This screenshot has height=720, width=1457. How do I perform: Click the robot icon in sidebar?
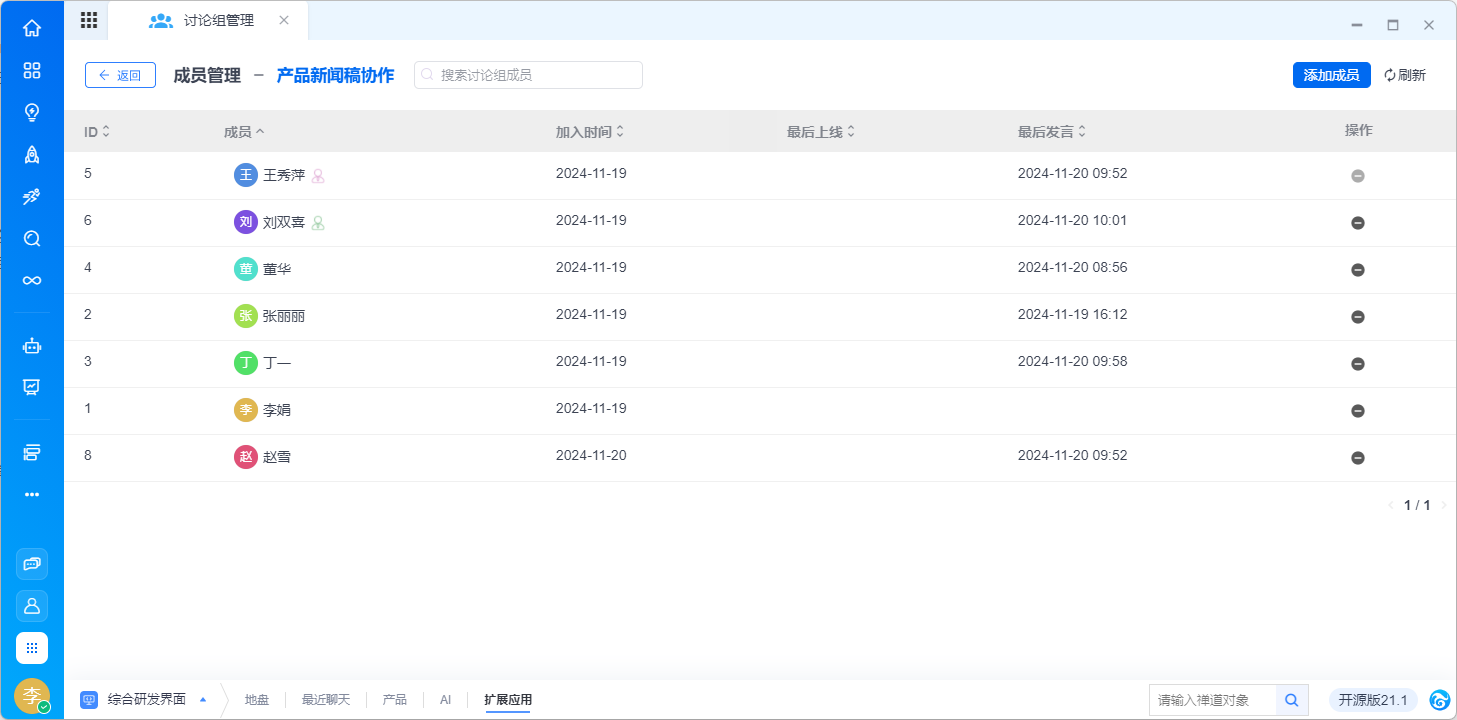tap(32, 346)
